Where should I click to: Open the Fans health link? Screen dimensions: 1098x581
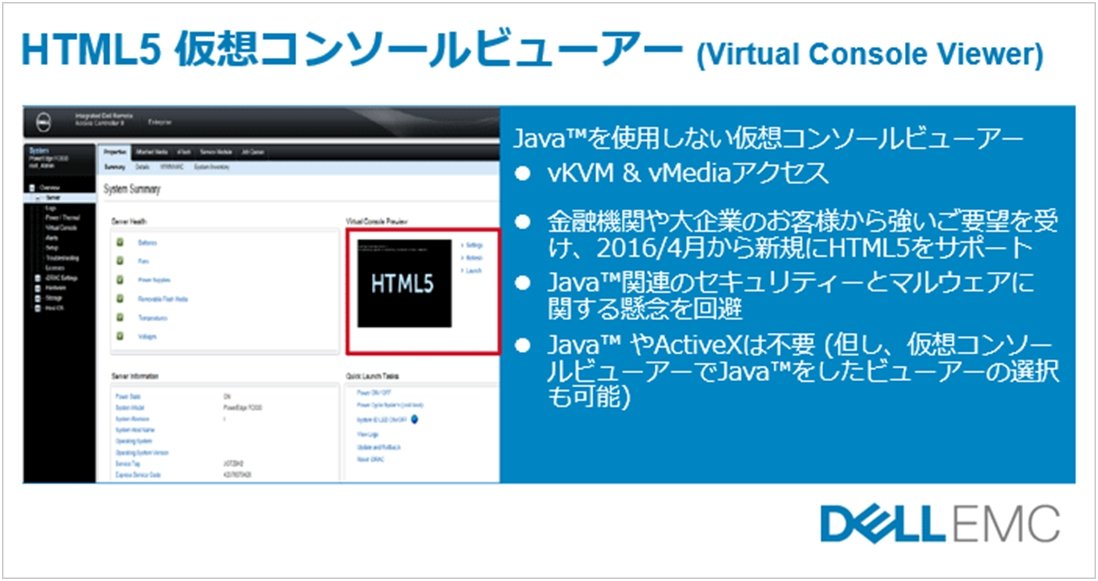coord(143,261)
